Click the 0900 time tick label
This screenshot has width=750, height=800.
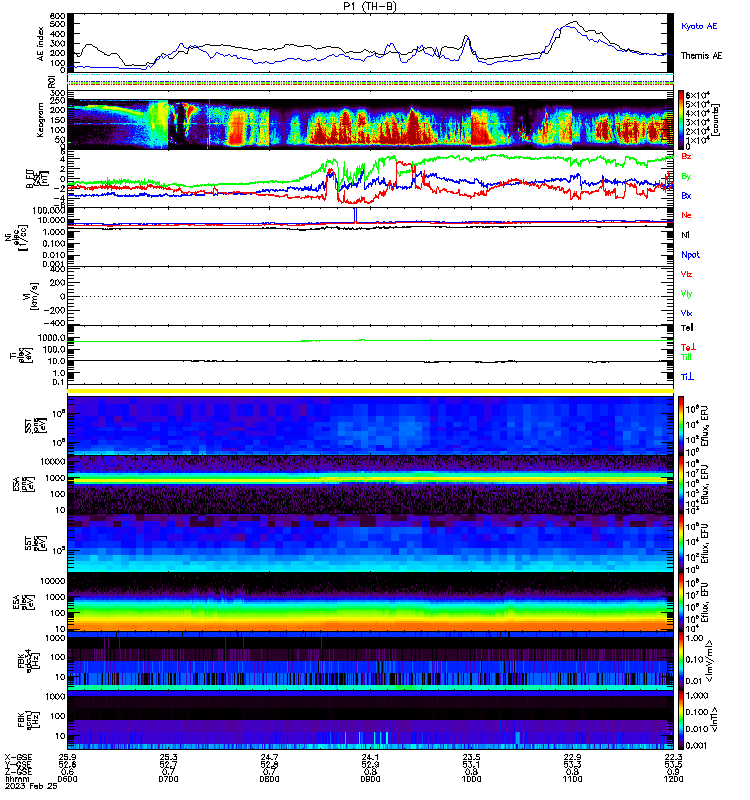pyautogui.click(x=370, y=779)
